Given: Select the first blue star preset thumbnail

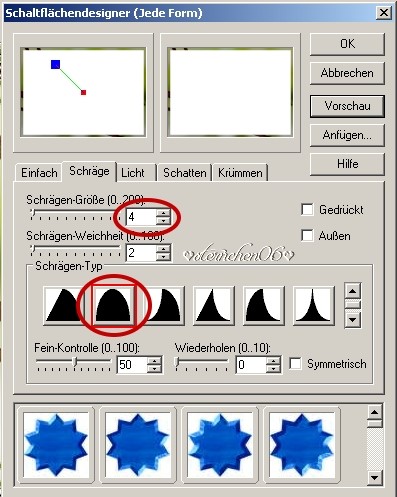Looking at the screenshot, I should click(x=56, y=445).
